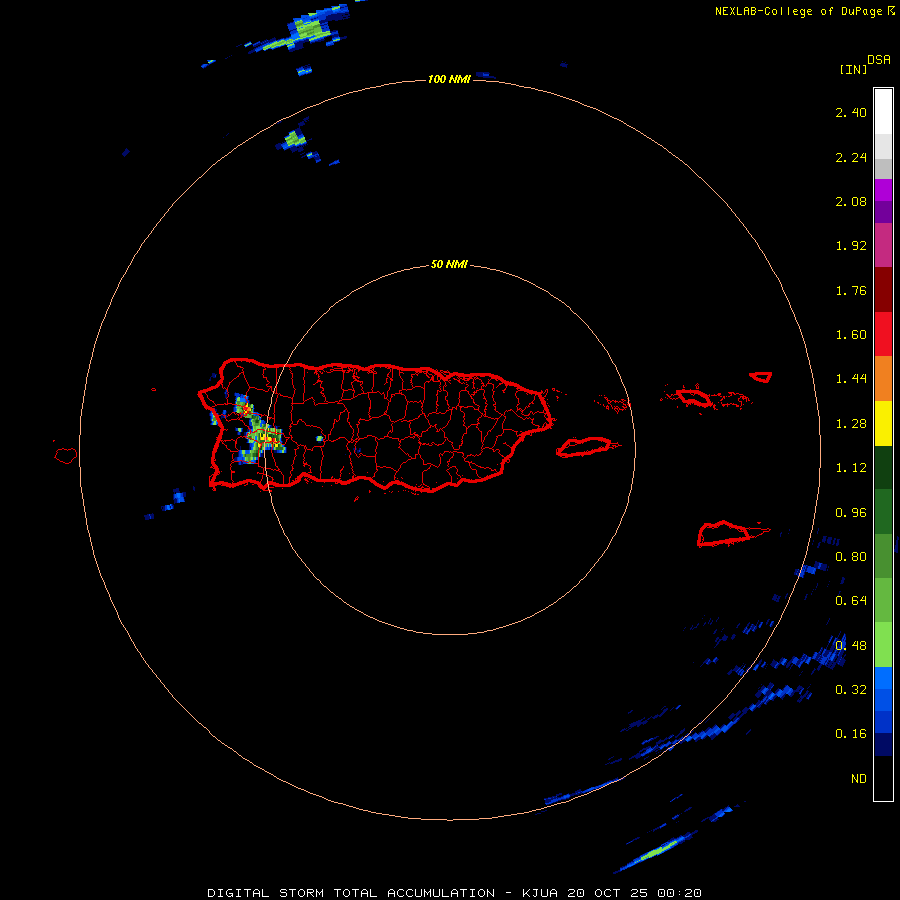This screenshot has height=900, width=900.
Task: Click the NEXLAB-College of DuPage credit text
Action: click(x=798, y=11)
